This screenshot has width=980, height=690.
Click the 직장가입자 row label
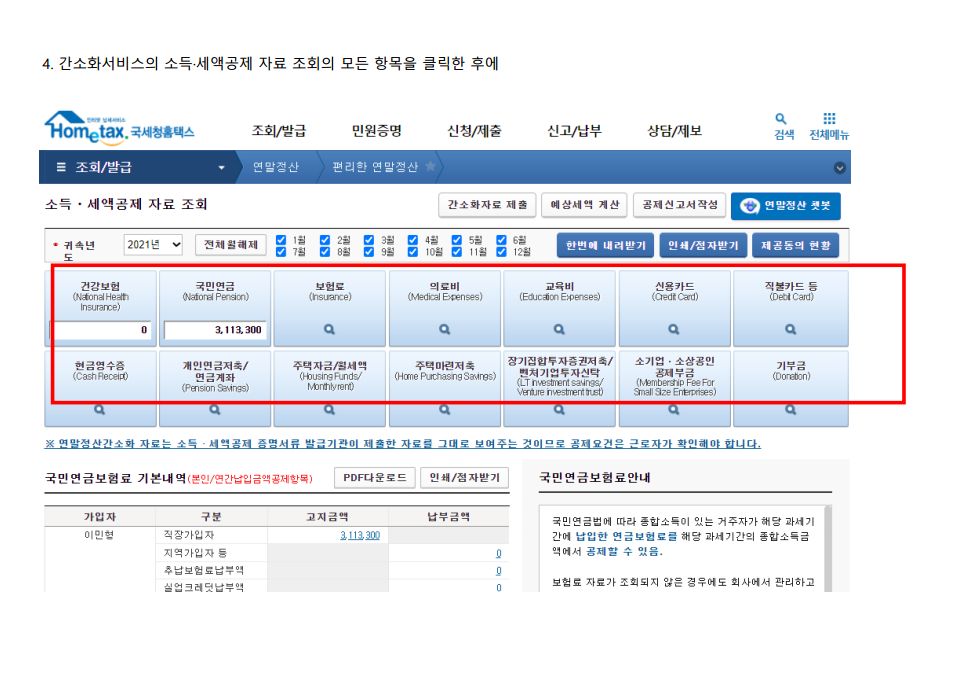click(x=189, y=535)
